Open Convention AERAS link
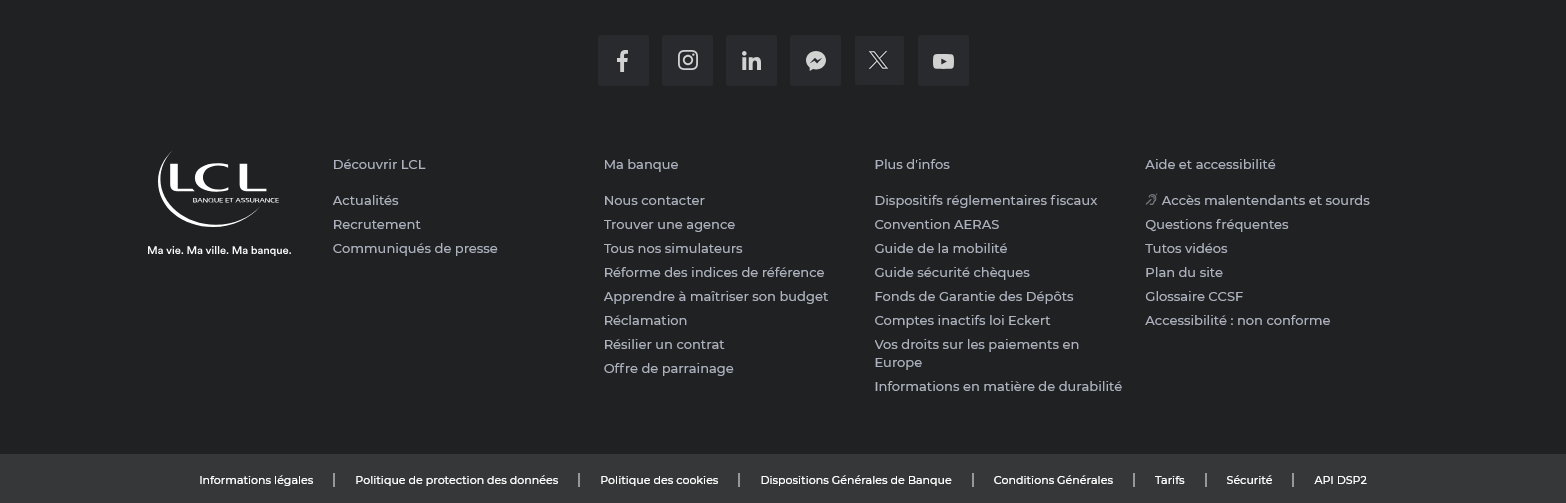1566x503 pixels. point(936,224)
